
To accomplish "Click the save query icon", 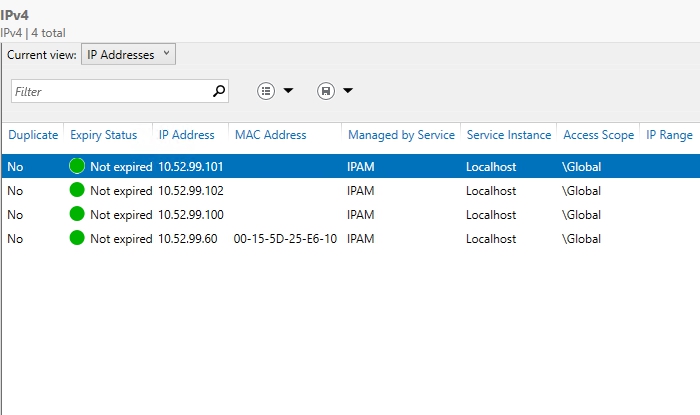I will 326,91.
